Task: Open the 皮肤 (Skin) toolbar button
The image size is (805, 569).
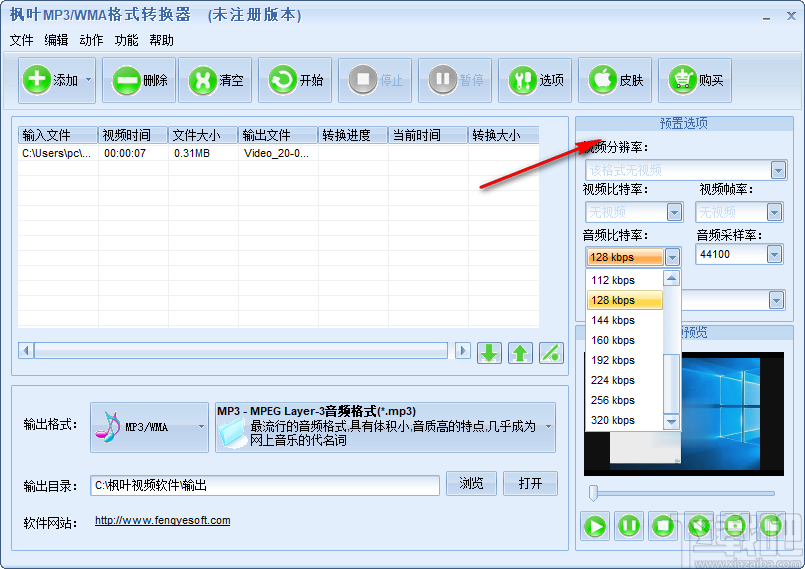Action: point(616,80)
